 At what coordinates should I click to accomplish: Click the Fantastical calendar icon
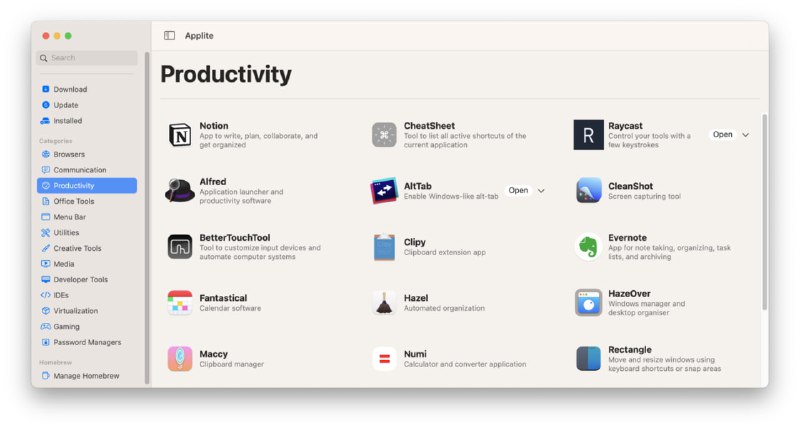[180, 303]
